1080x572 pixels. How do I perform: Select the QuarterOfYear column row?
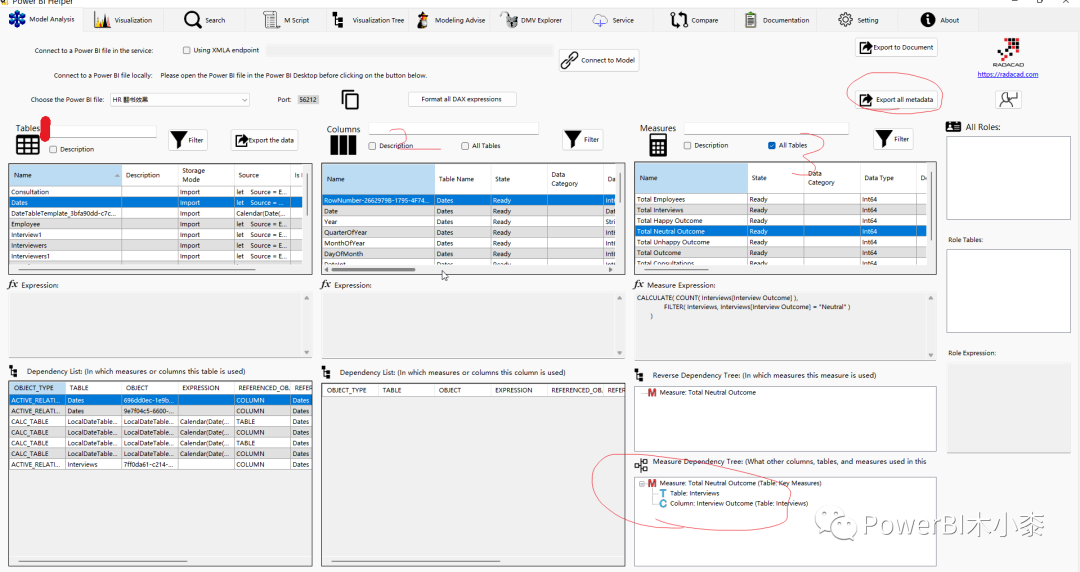470,232
